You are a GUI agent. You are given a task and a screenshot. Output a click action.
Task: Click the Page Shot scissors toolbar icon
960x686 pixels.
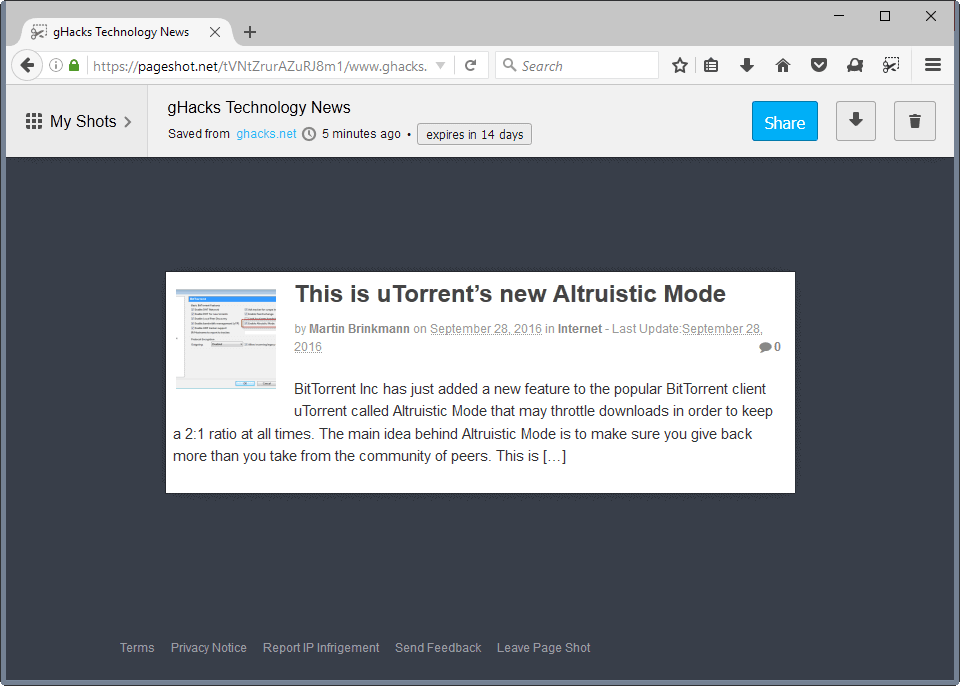(x=891, y=64)
